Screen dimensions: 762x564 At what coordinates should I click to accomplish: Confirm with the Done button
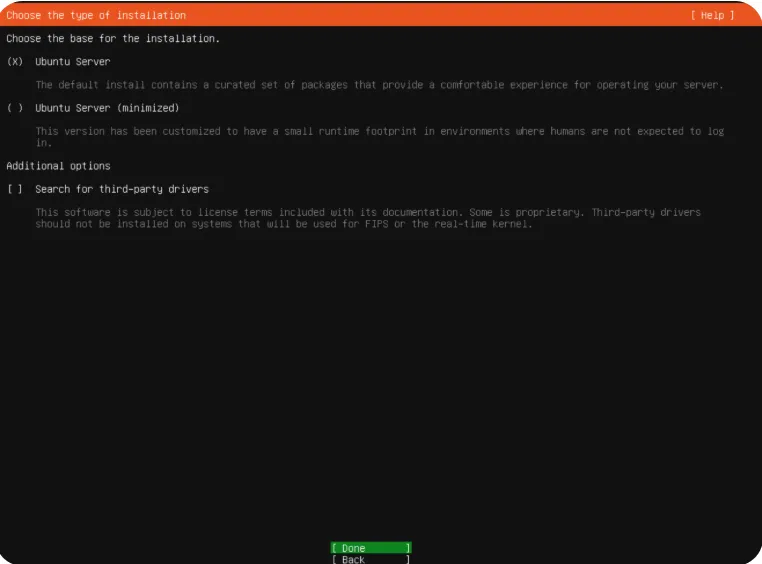point(371,548)
